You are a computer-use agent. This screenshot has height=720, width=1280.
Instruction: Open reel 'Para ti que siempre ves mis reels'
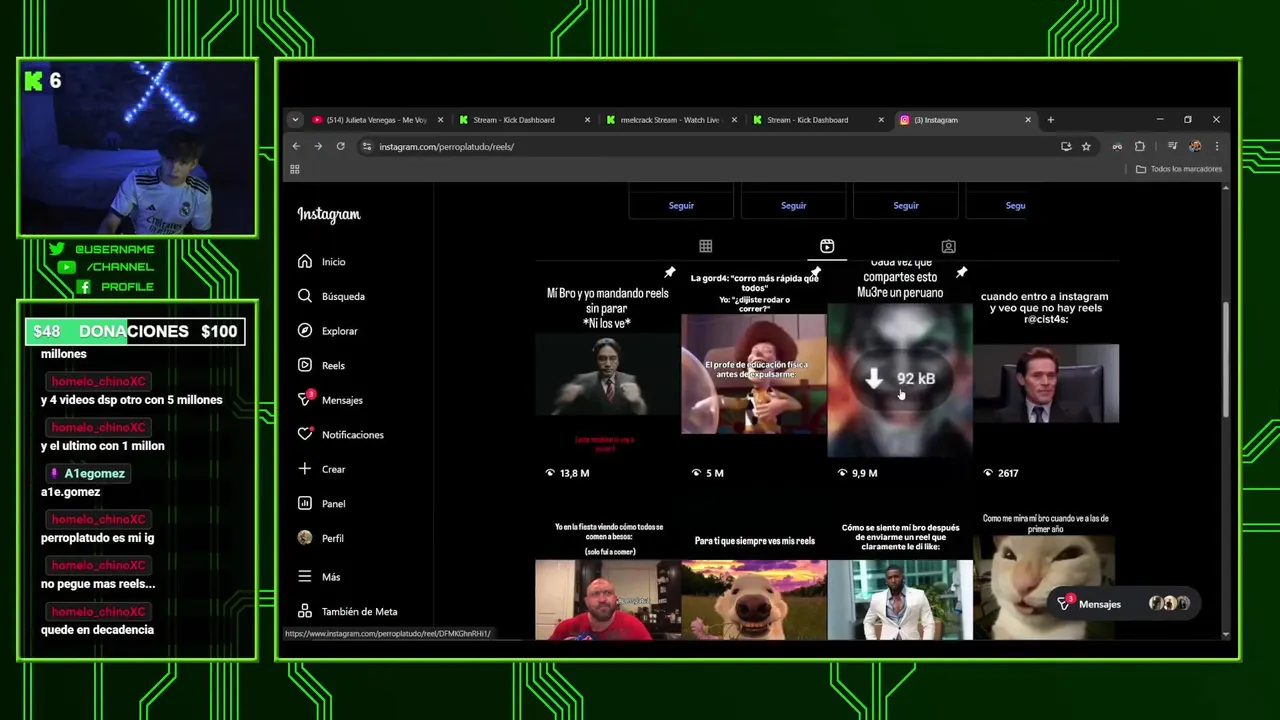(754, 576)
